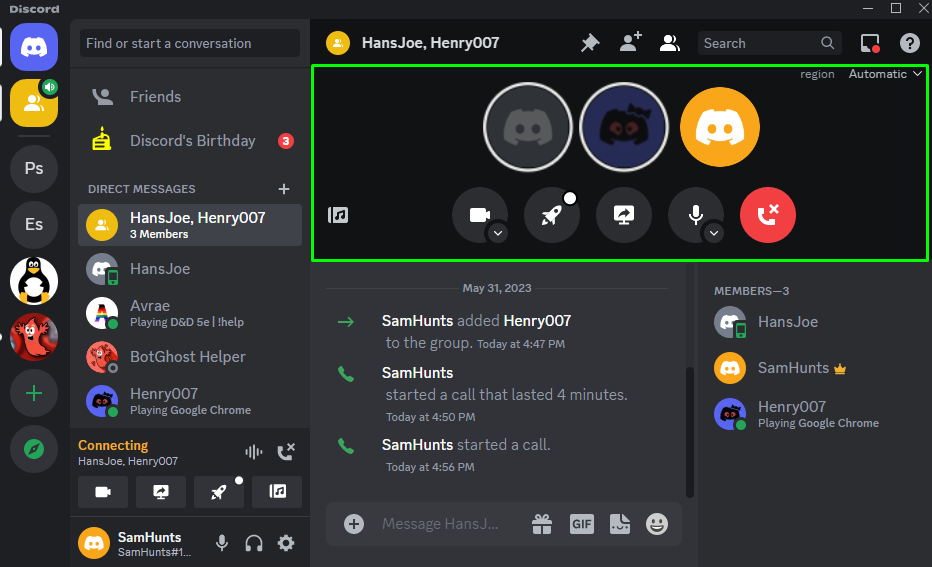
Task: Add friends to the DM
Action: pos(630,43)
